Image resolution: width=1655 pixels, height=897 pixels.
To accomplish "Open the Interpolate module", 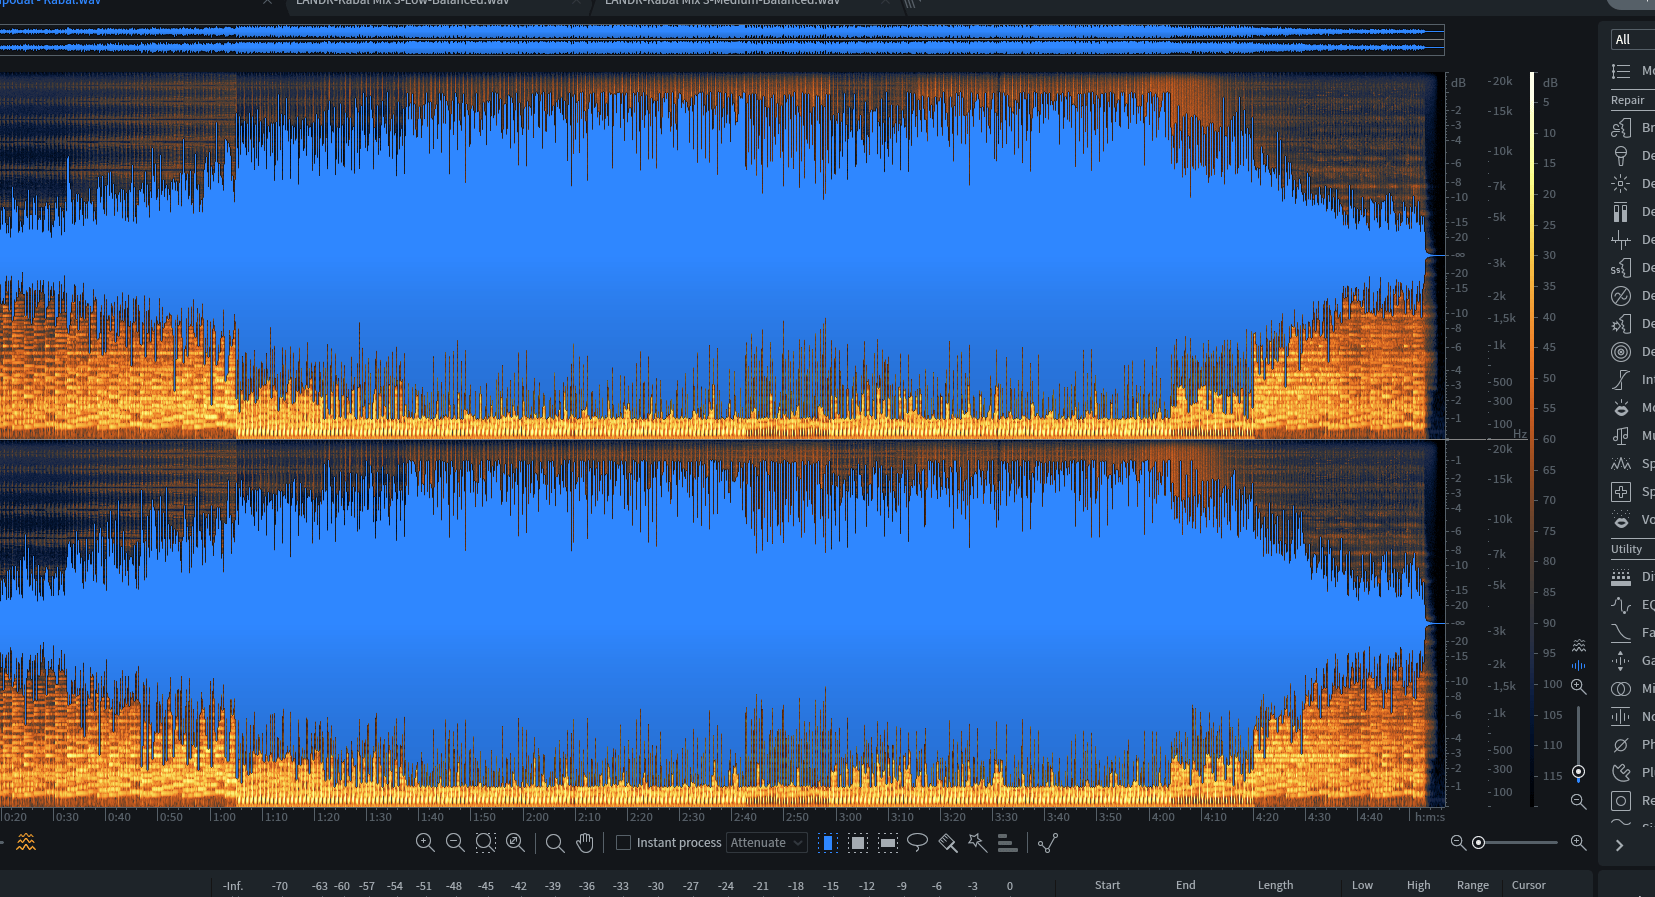I will tap(1621, 379).
